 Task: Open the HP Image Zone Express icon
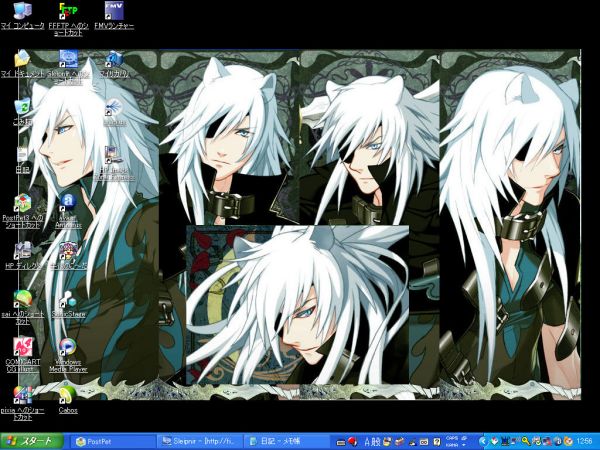point(114,155)
